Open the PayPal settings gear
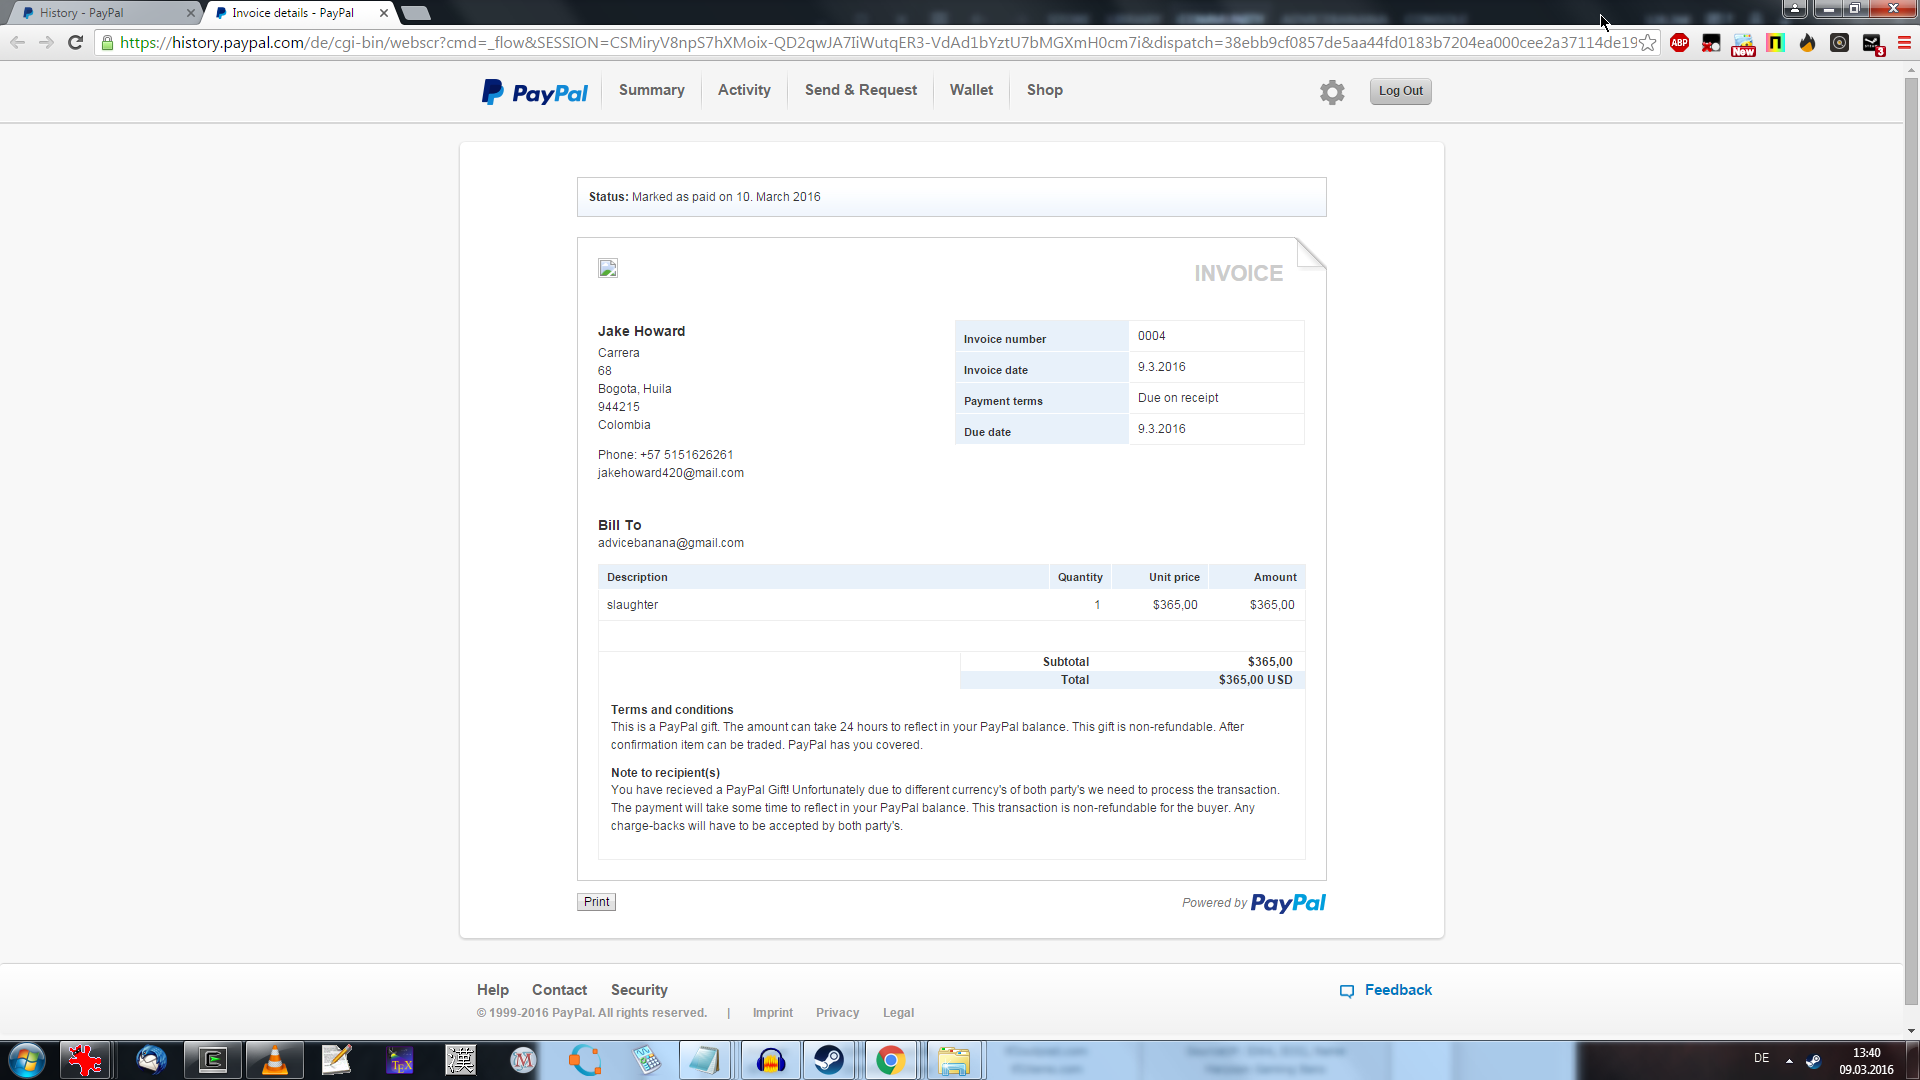This screenshot has height=1080, width=1920. pos(1331,92)
